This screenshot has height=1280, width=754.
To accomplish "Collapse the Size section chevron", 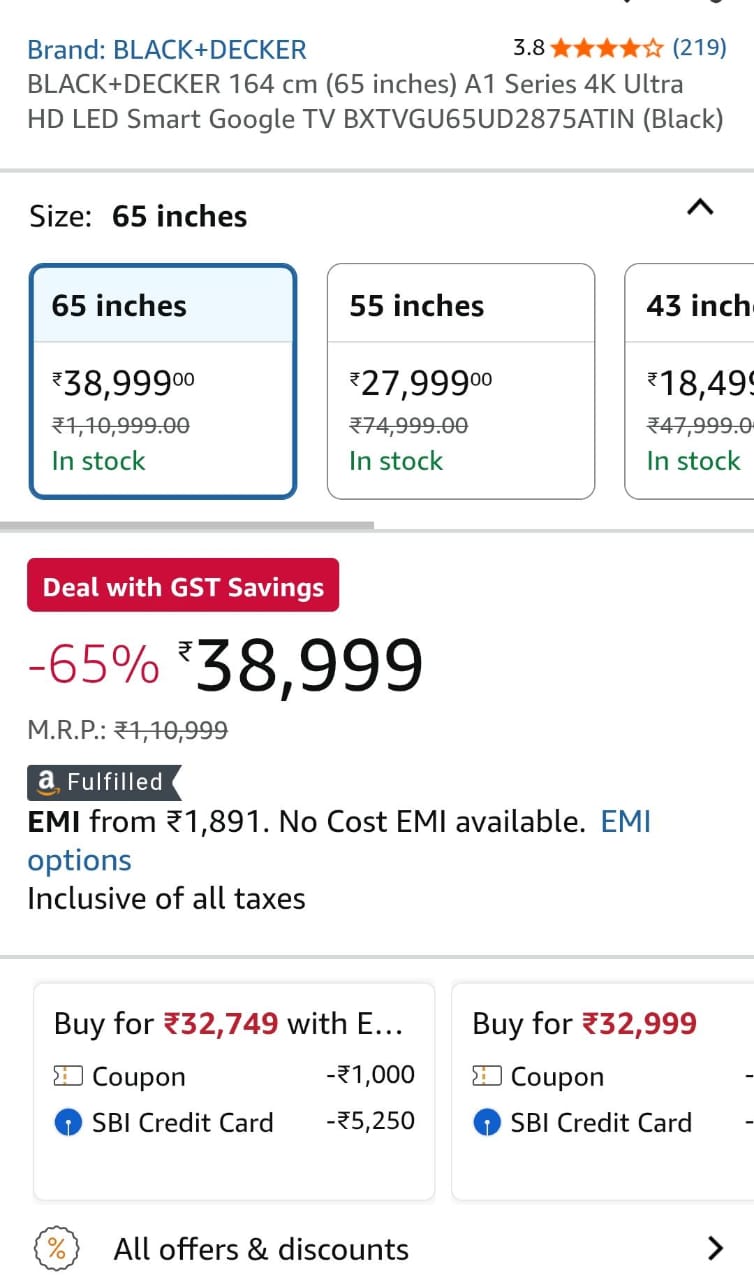I will pos(700,208).
